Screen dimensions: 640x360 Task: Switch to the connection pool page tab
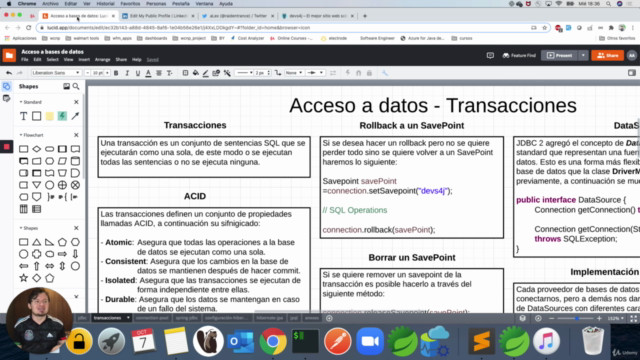(152, 318)
